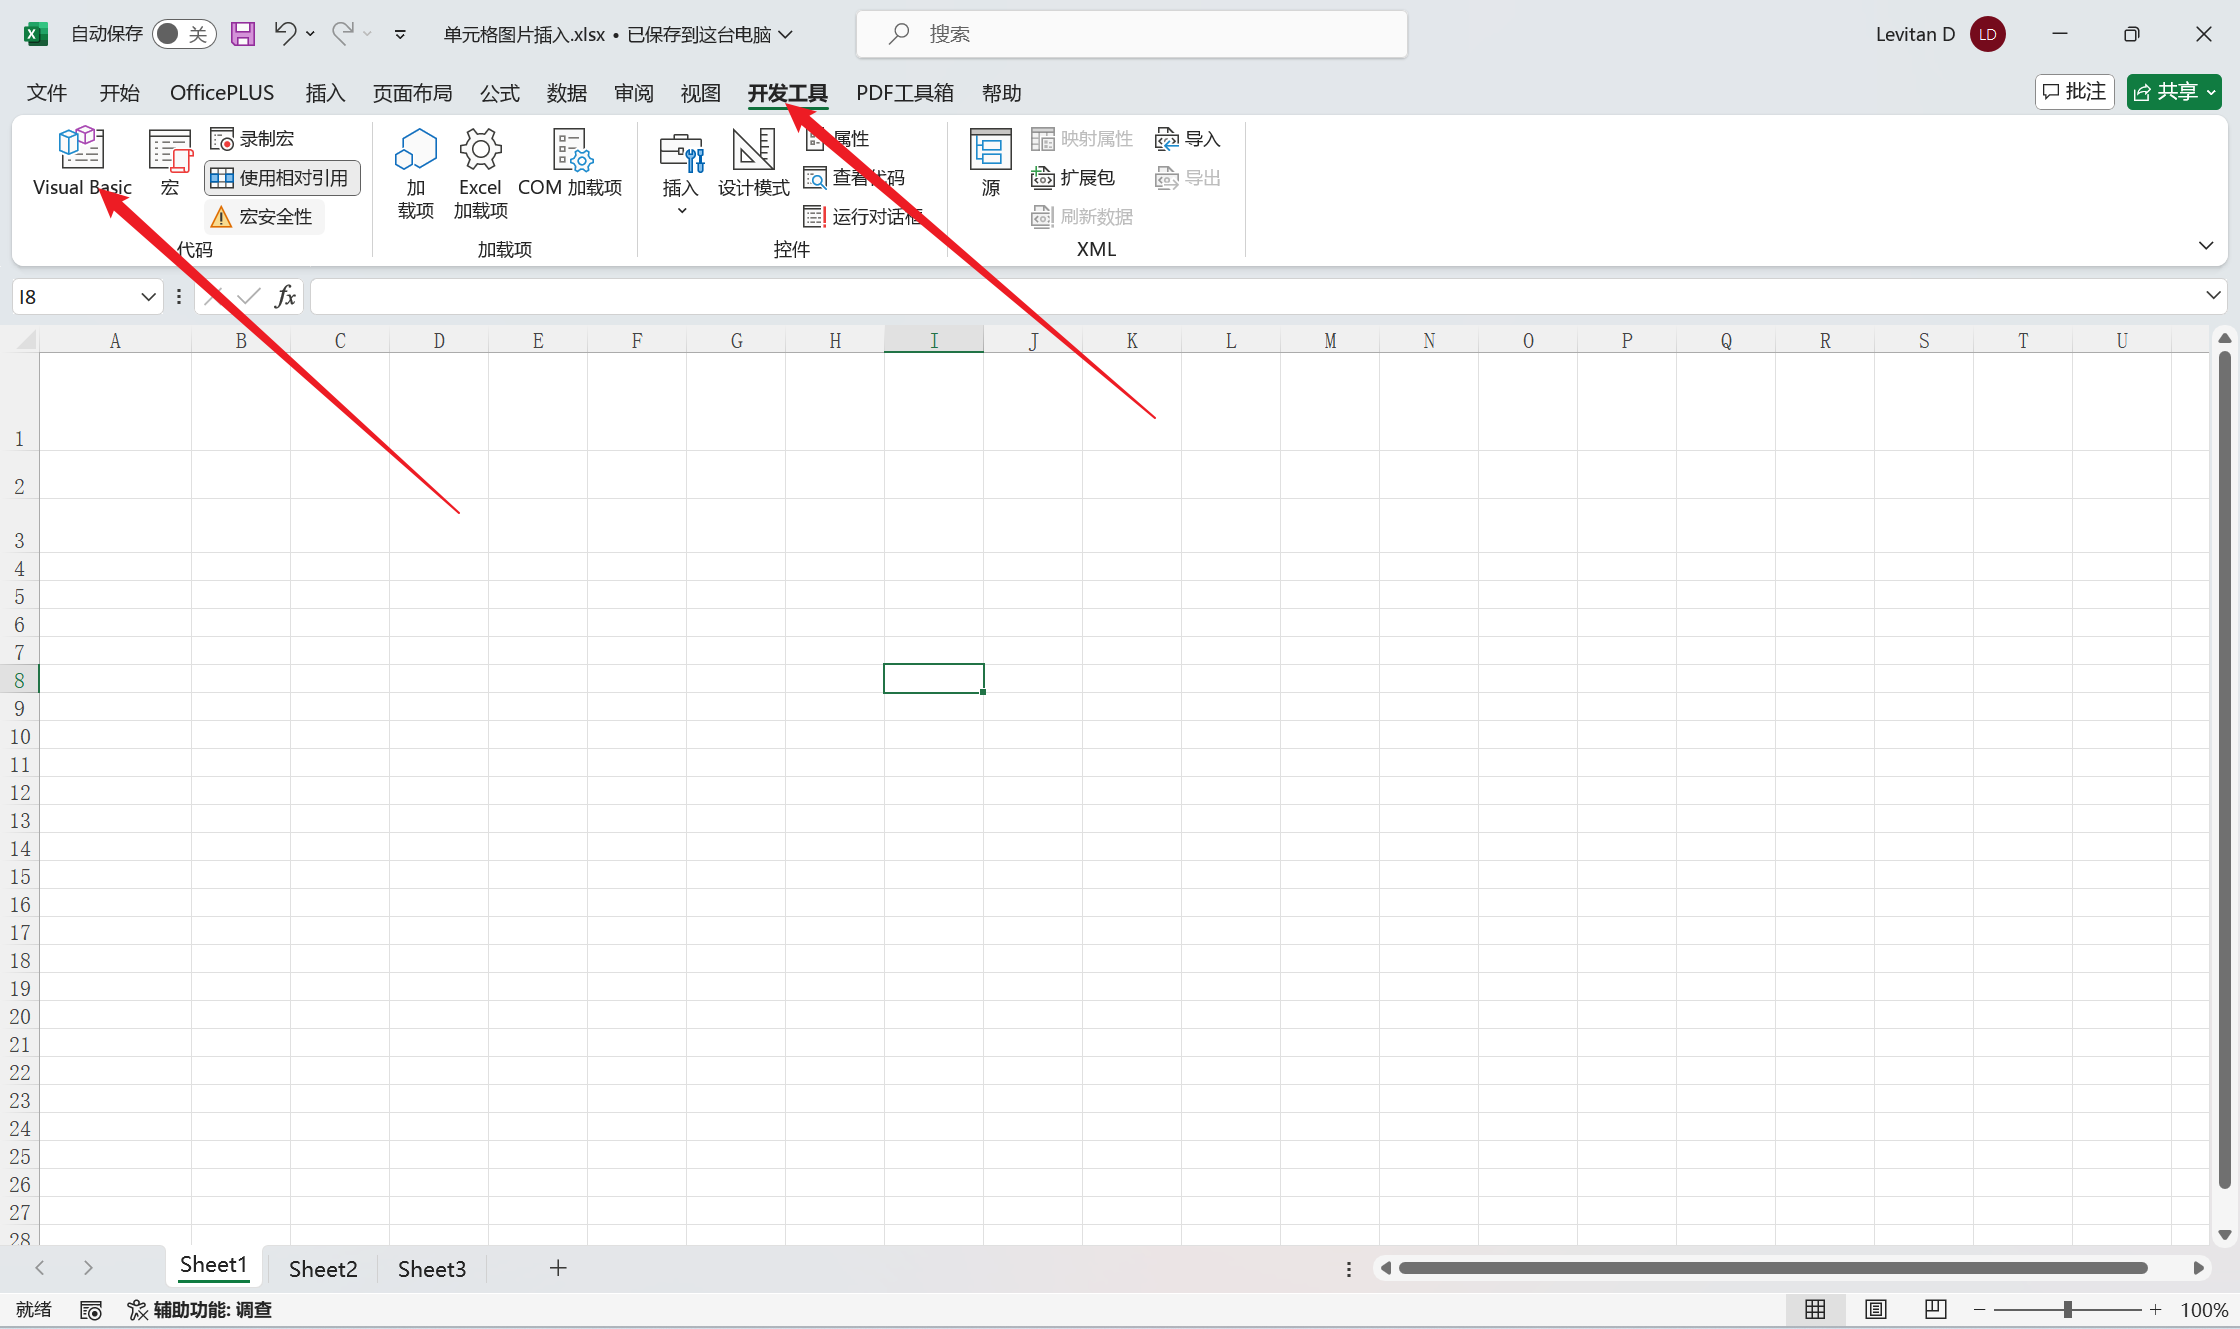Click the zoom slider handle
This screenshot has width=2240, height=1329.
click(x=2067, y=1309)
